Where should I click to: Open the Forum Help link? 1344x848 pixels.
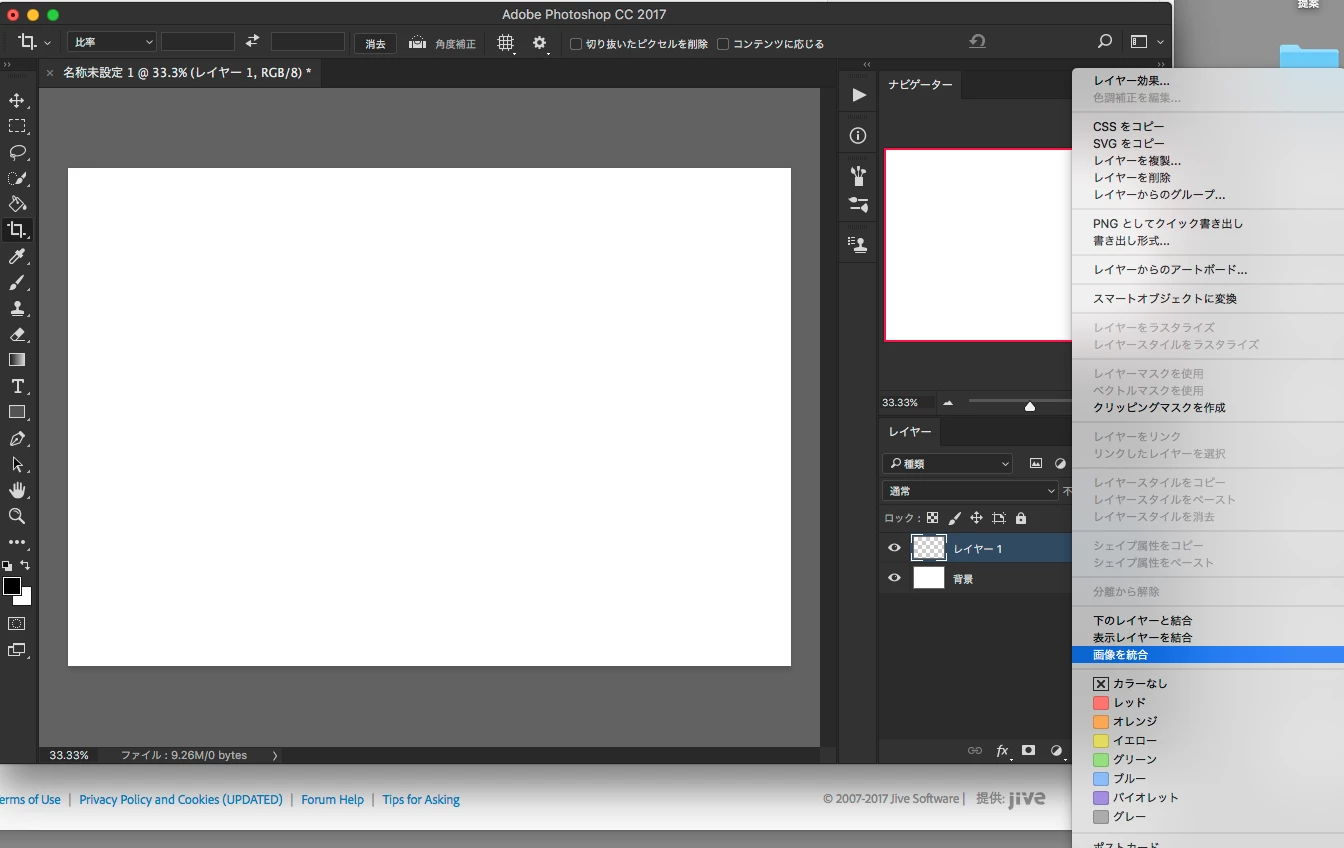332,800
